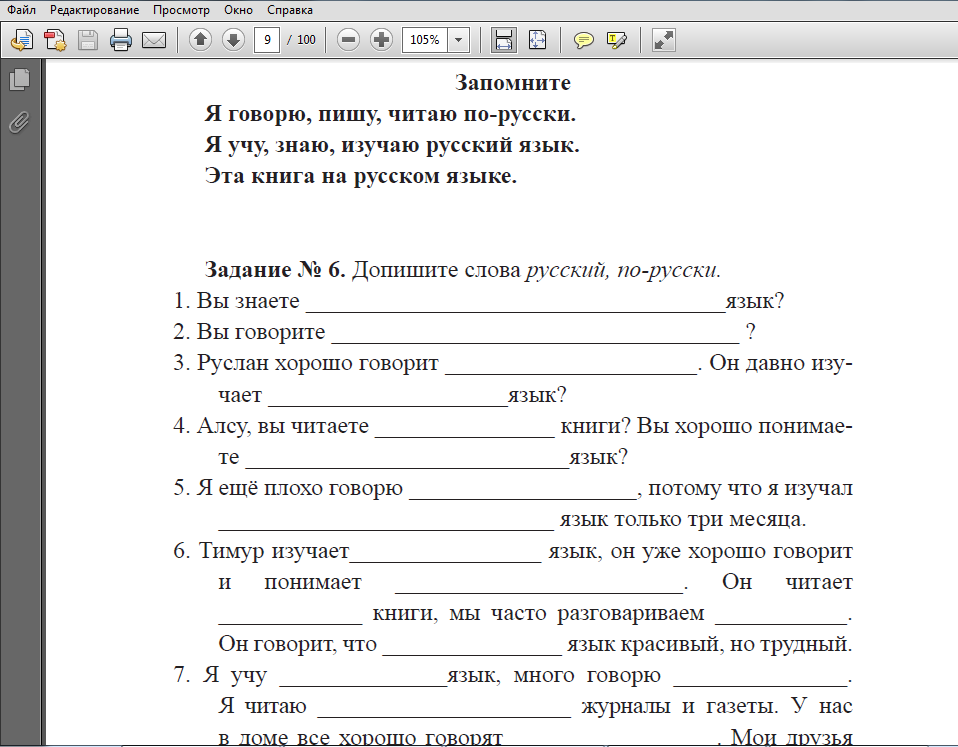Screen dimensions: 958x747
Task: Open the Справка menu
Action: click(290, 10)
